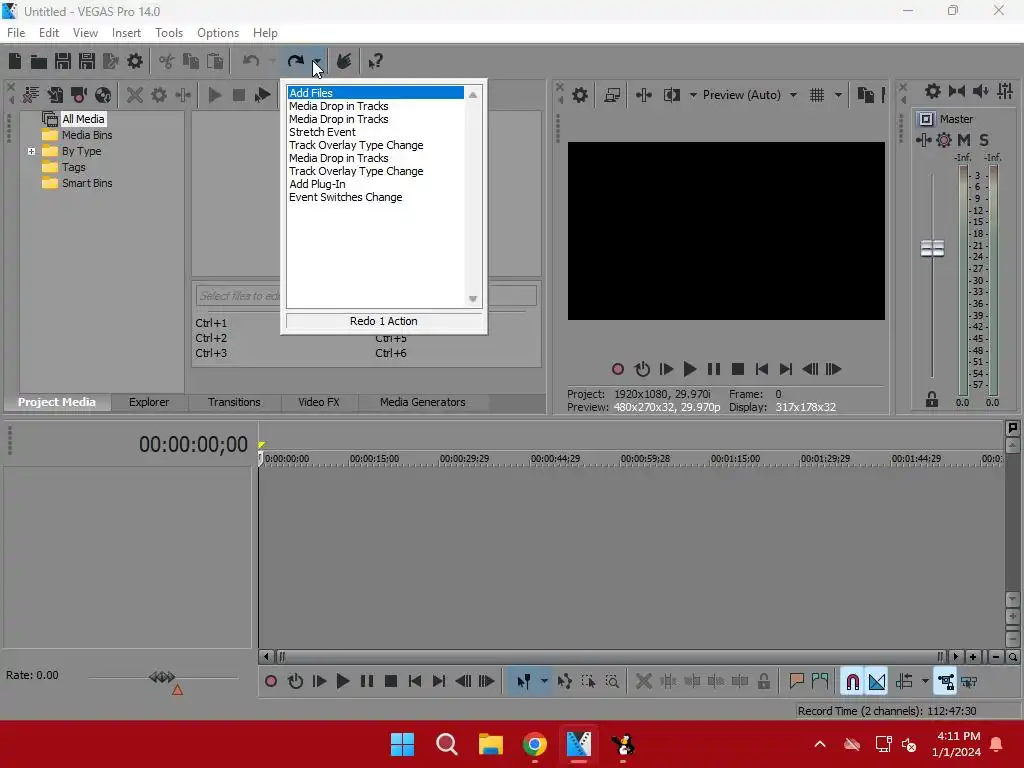
Task: Open the Insert menu
Action: point(126,33)
